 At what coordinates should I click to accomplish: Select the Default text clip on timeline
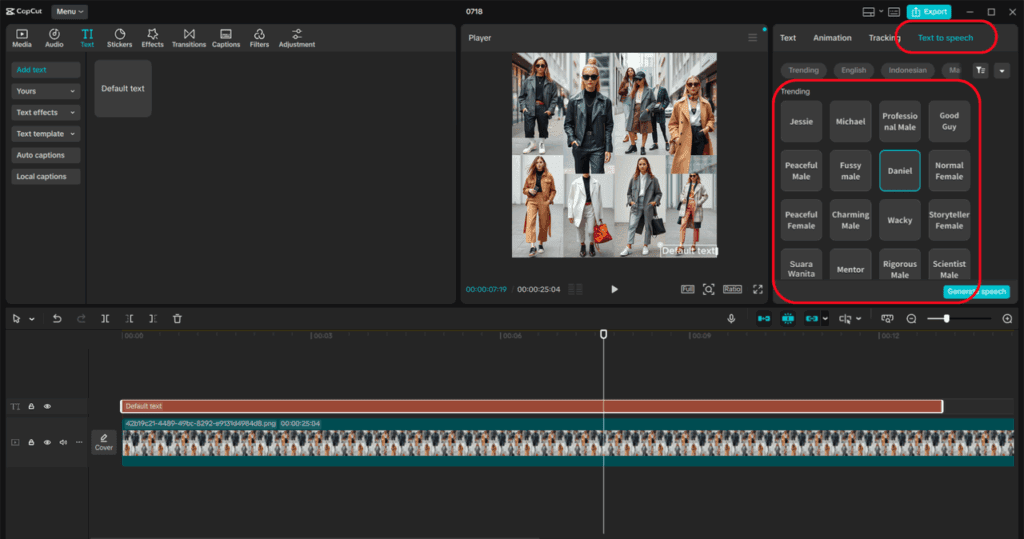coord(532,406)
